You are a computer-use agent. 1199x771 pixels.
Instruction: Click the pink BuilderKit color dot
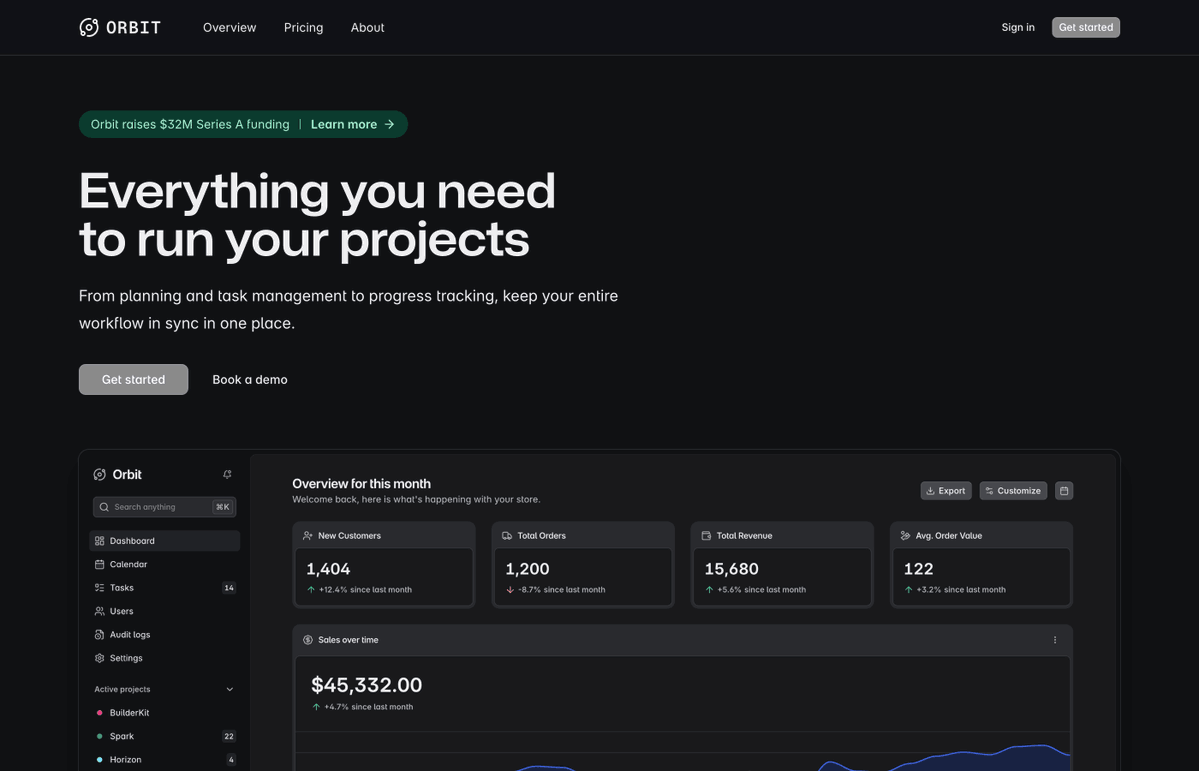(x=99, y=713)
